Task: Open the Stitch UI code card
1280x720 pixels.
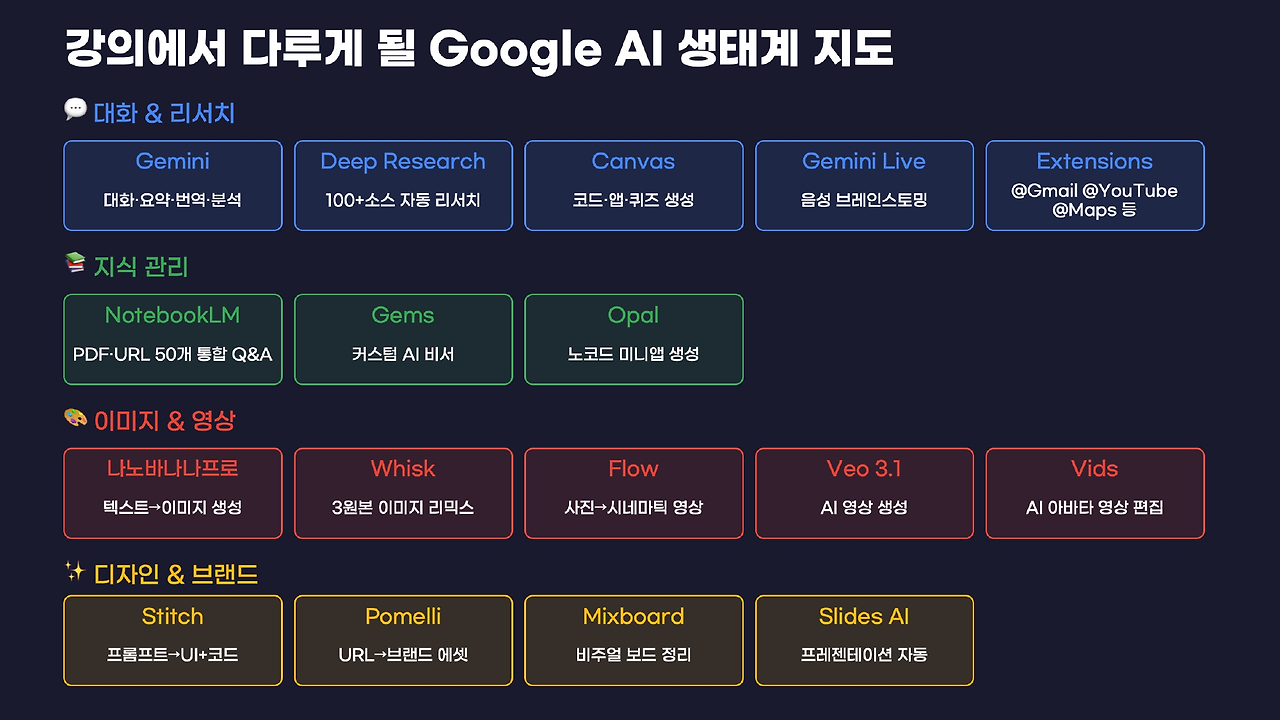Action: click(173, 641)
